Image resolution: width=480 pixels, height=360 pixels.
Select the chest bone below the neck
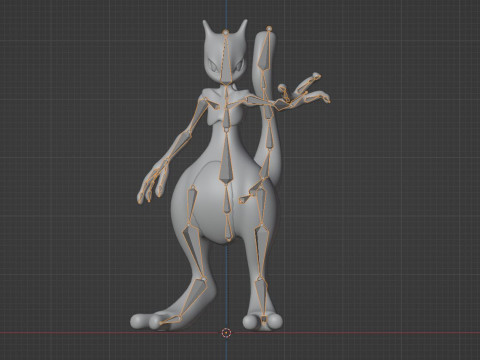tap(227, 117)
